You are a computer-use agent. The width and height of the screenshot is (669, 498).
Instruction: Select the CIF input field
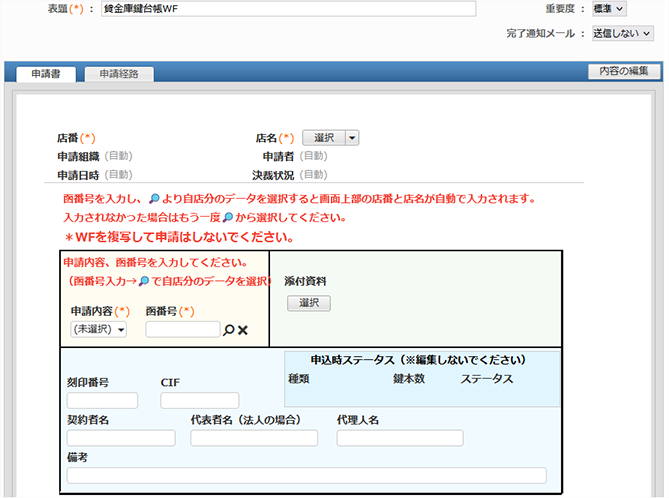click(200, 401)
